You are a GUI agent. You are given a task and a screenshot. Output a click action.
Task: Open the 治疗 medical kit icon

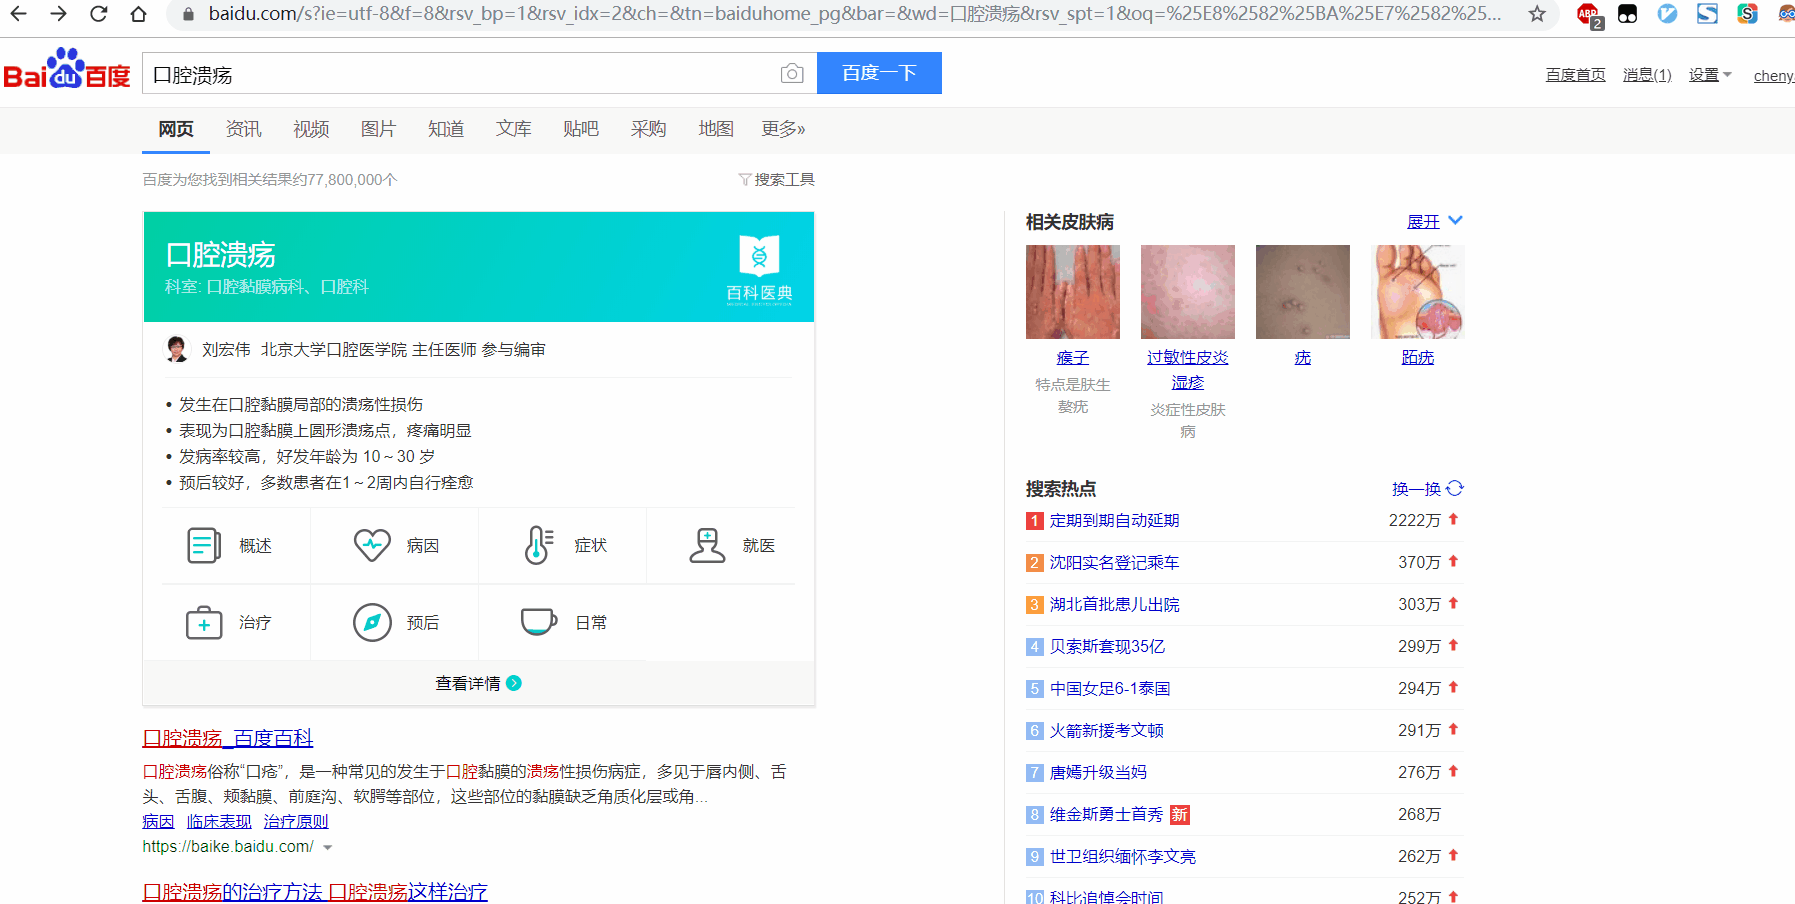coord(204,622)
